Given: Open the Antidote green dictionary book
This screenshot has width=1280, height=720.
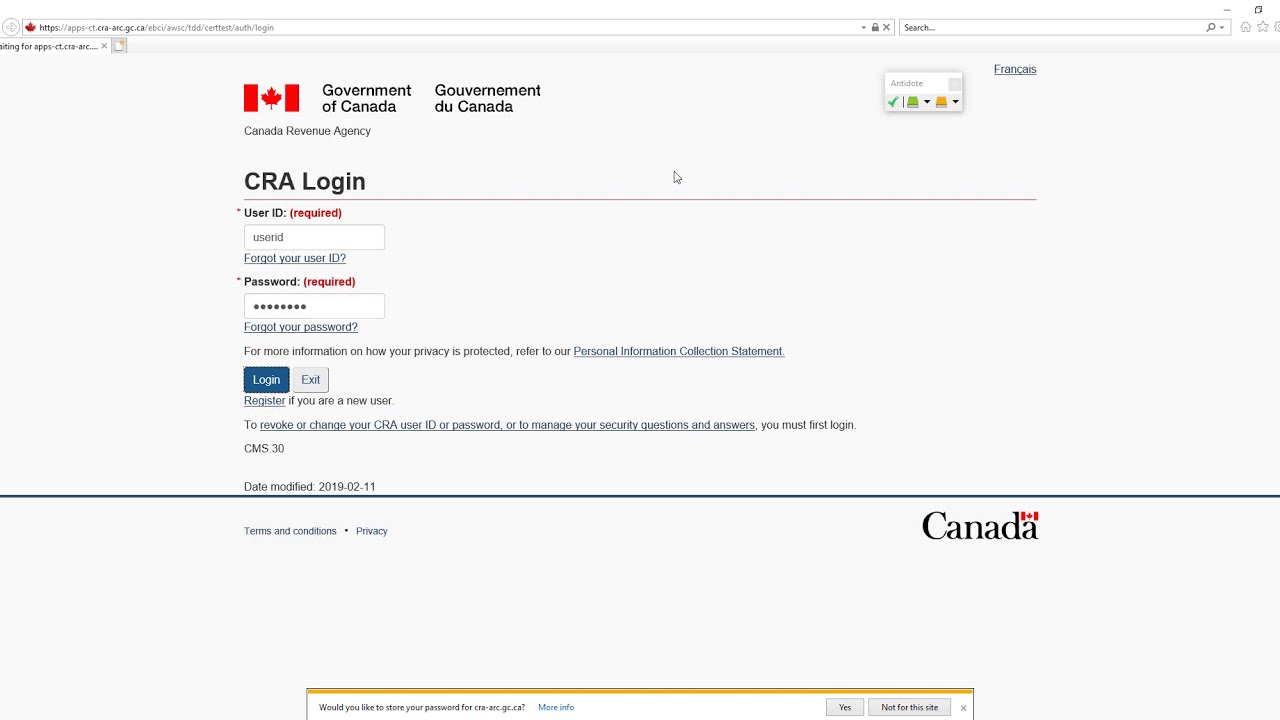Looking at the screenshot, I should (x=912, y=102).
